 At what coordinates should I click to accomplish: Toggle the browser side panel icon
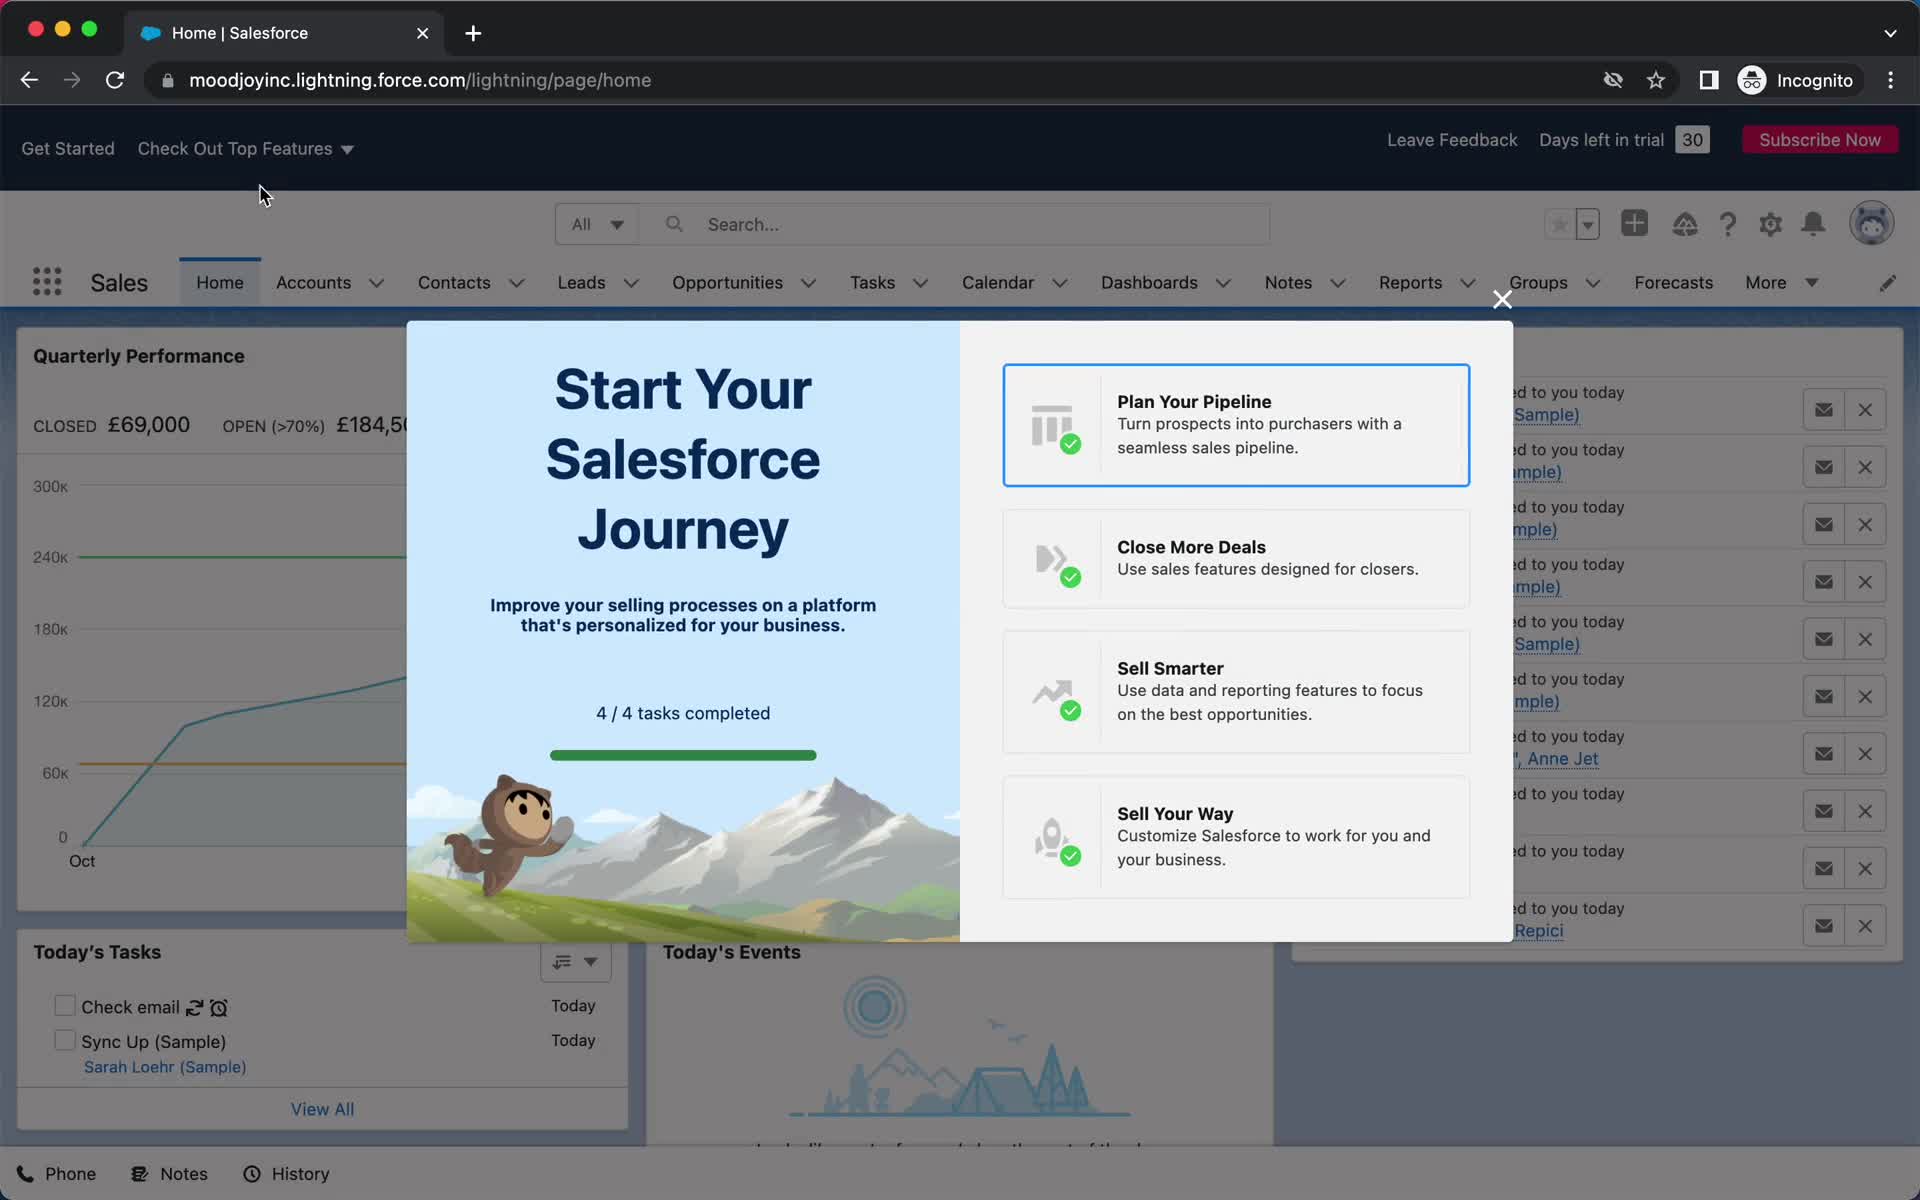[1709, 80]
